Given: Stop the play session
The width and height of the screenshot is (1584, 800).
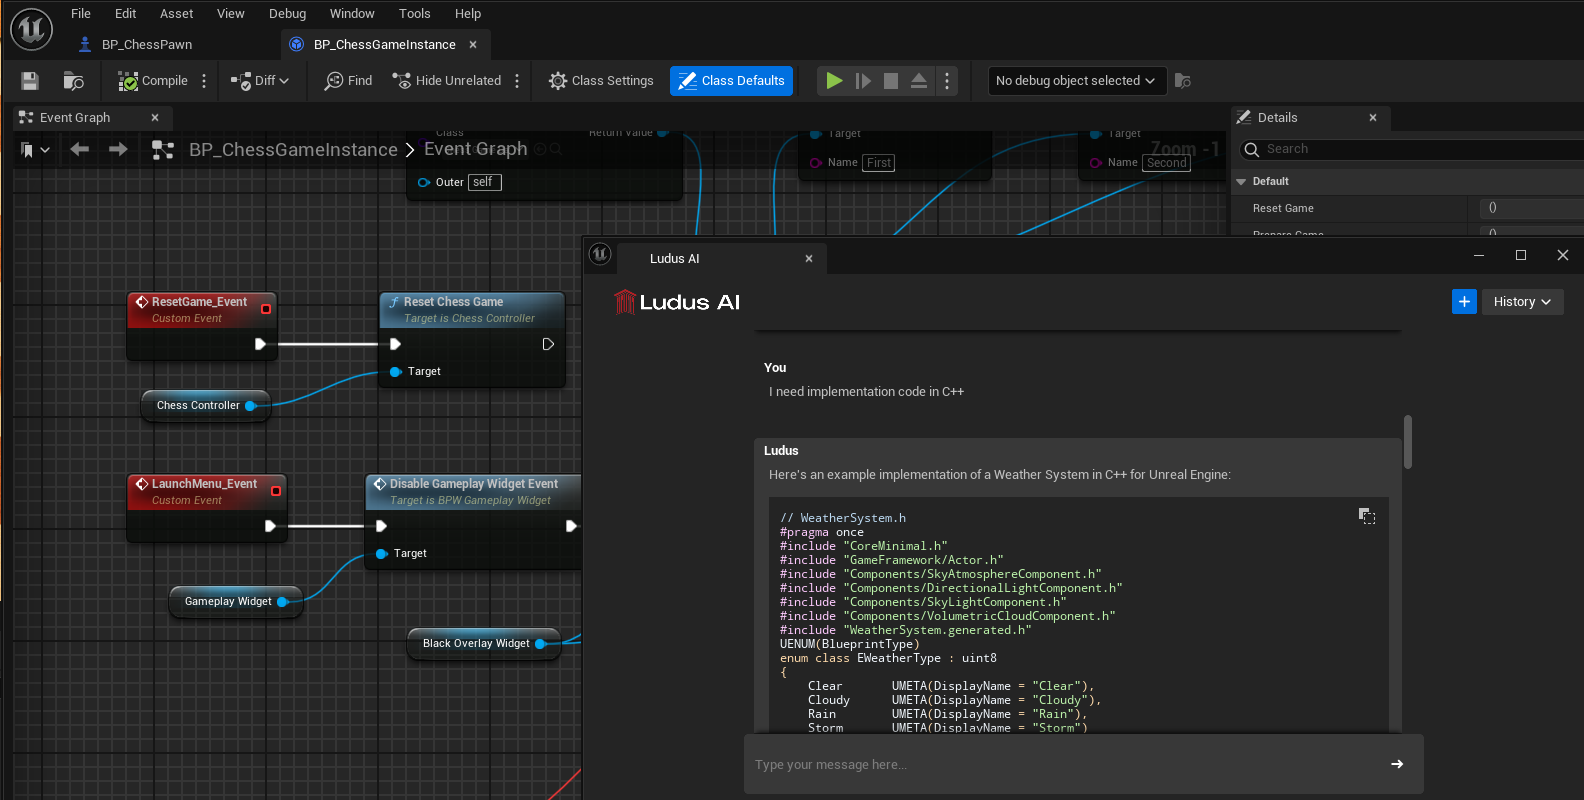Looking at the screenshot, I should click(x=891, y=81).
